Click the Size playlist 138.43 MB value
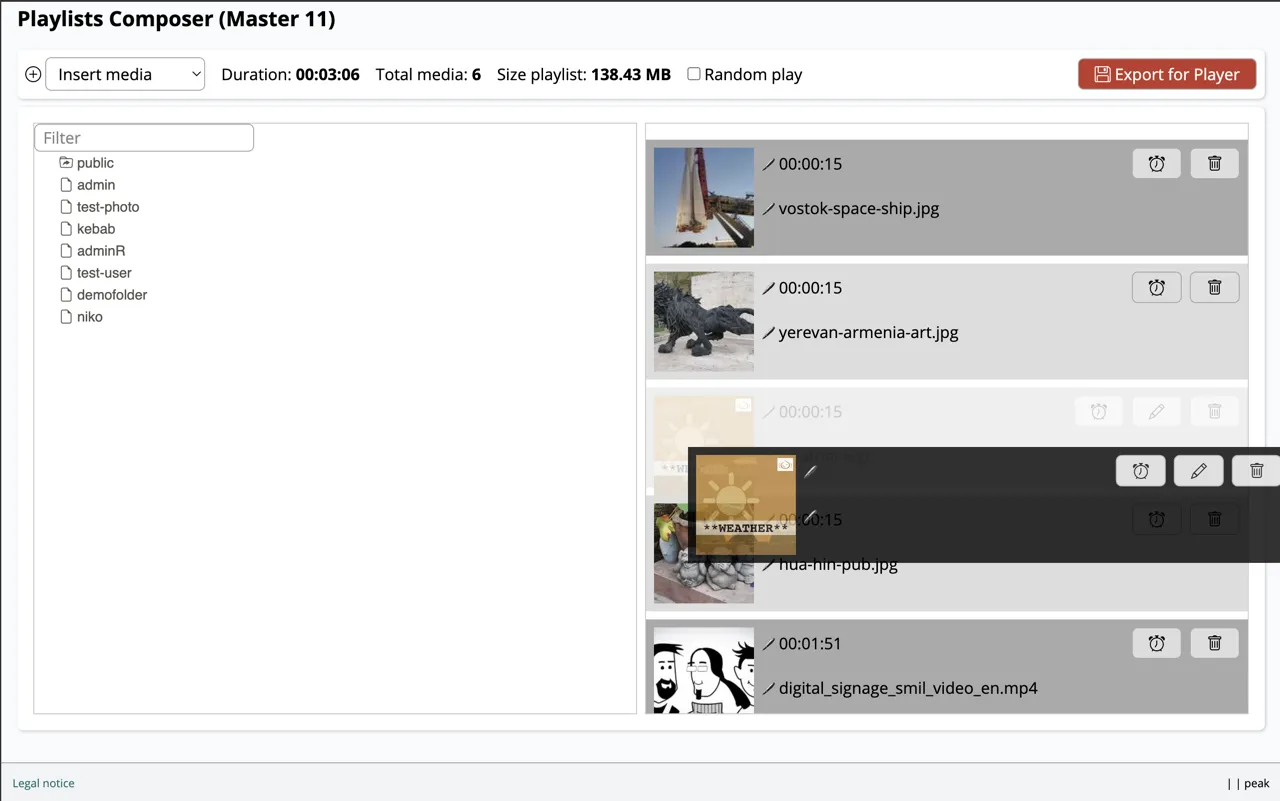This screenshot has height=801, width=1280. click(x=631, y=74)
